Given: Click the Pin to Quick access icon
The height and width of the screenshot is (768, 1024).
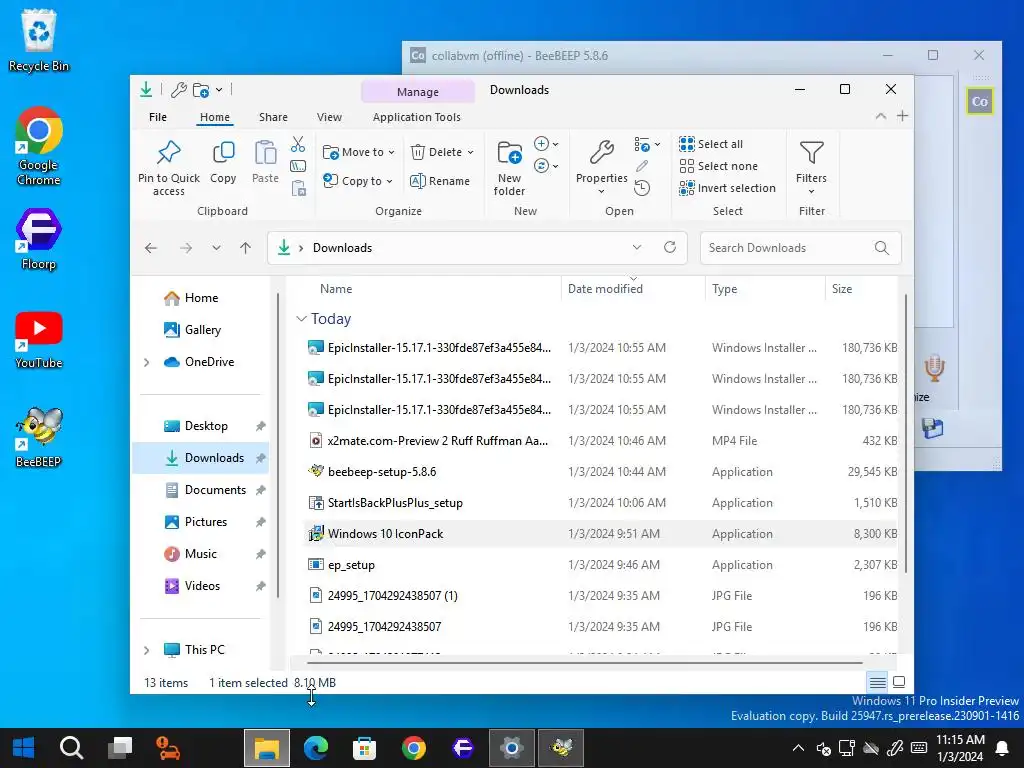Looking at the screenshot, I should 168,152.
